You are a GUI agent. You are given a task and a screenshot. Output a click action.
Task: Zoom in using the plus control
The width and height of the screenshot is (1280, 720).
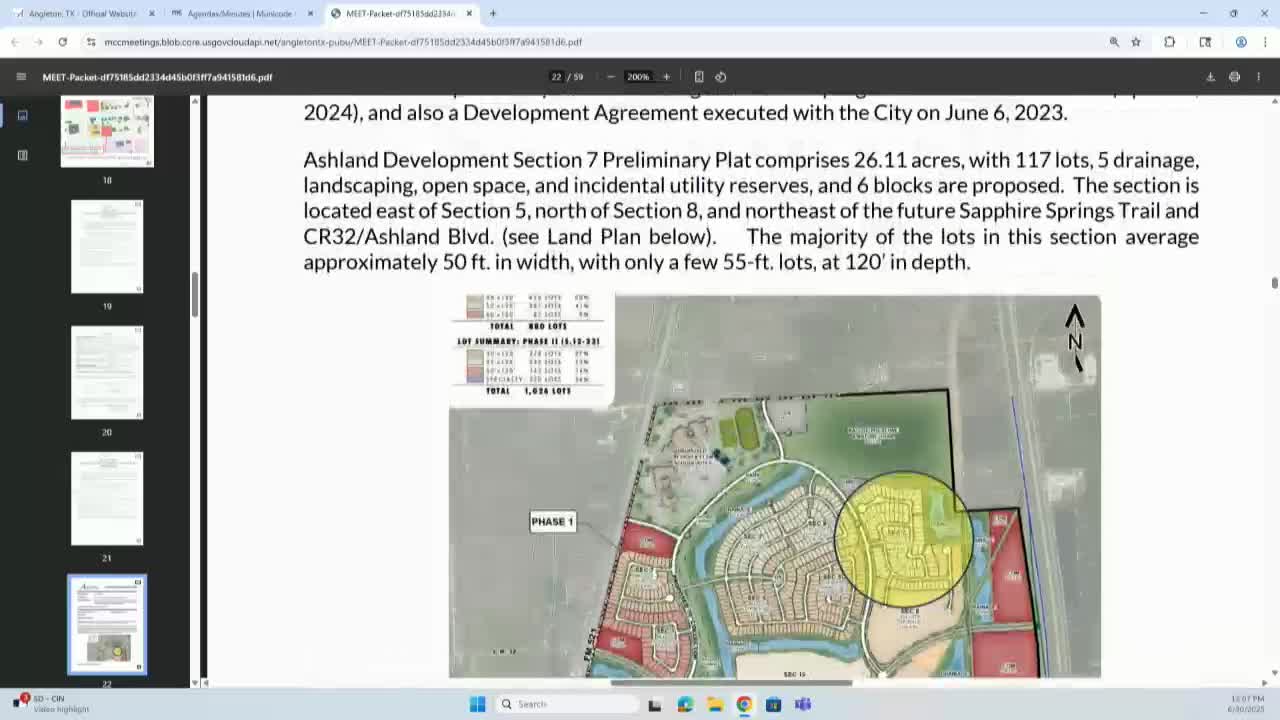point(666,76)
